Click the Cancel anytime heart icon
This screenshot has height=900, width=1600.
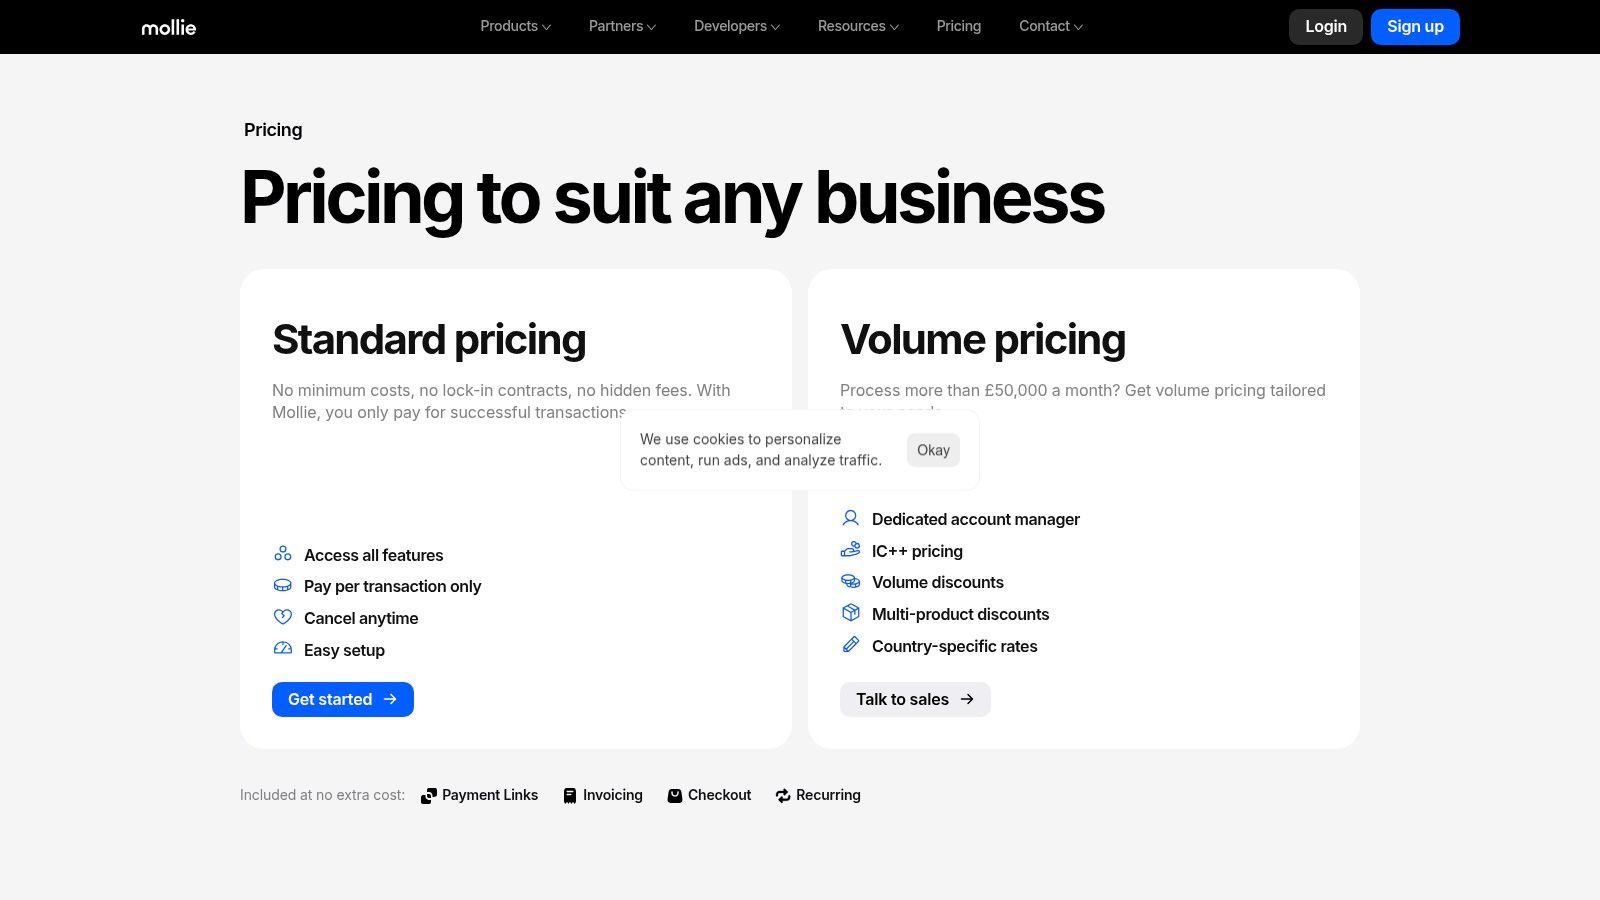pos(283,617)
